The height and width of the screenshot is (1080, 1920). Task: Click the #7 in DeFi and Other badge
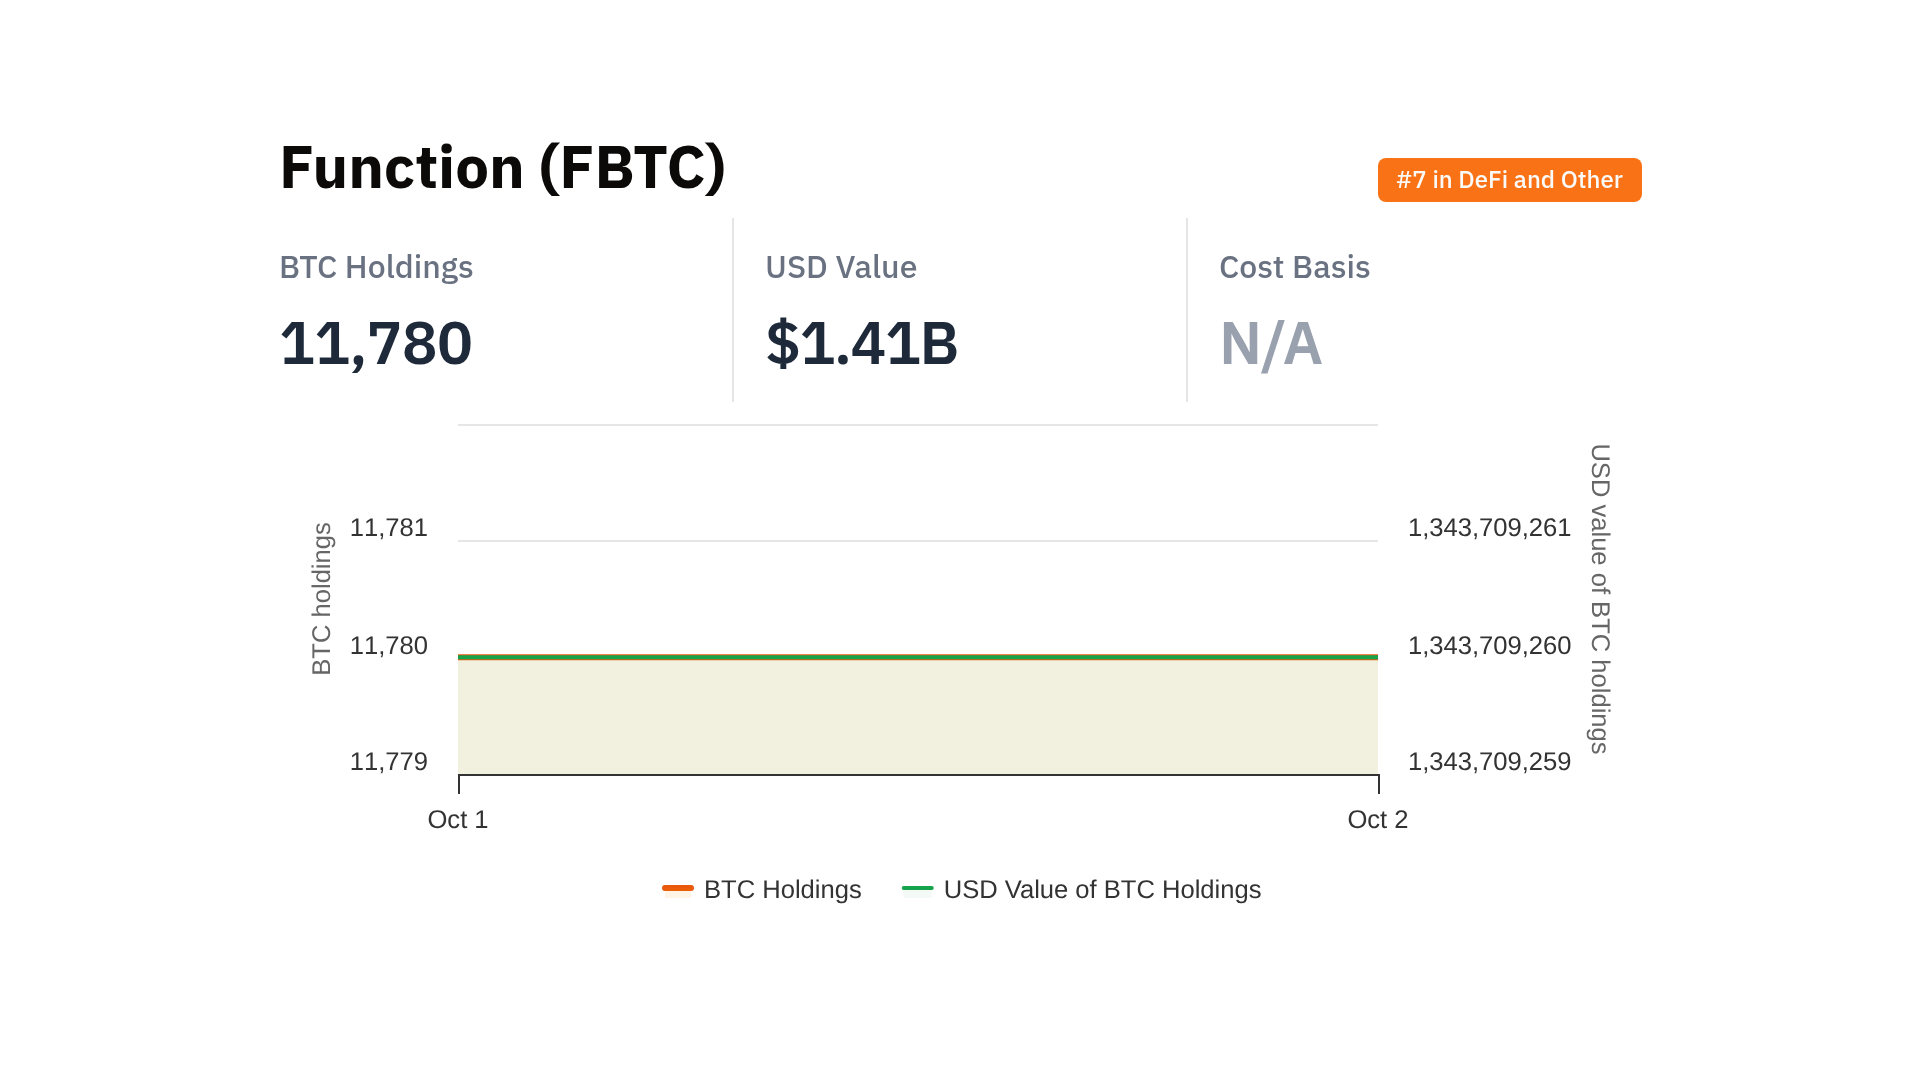pos(1509,180)
